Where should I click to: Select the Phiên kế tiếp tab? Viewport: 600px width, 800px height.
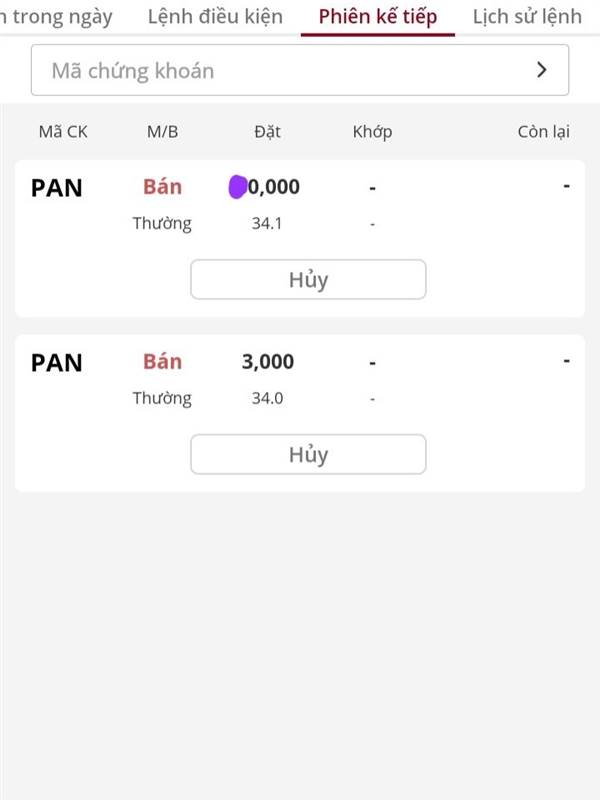point(378,17)
